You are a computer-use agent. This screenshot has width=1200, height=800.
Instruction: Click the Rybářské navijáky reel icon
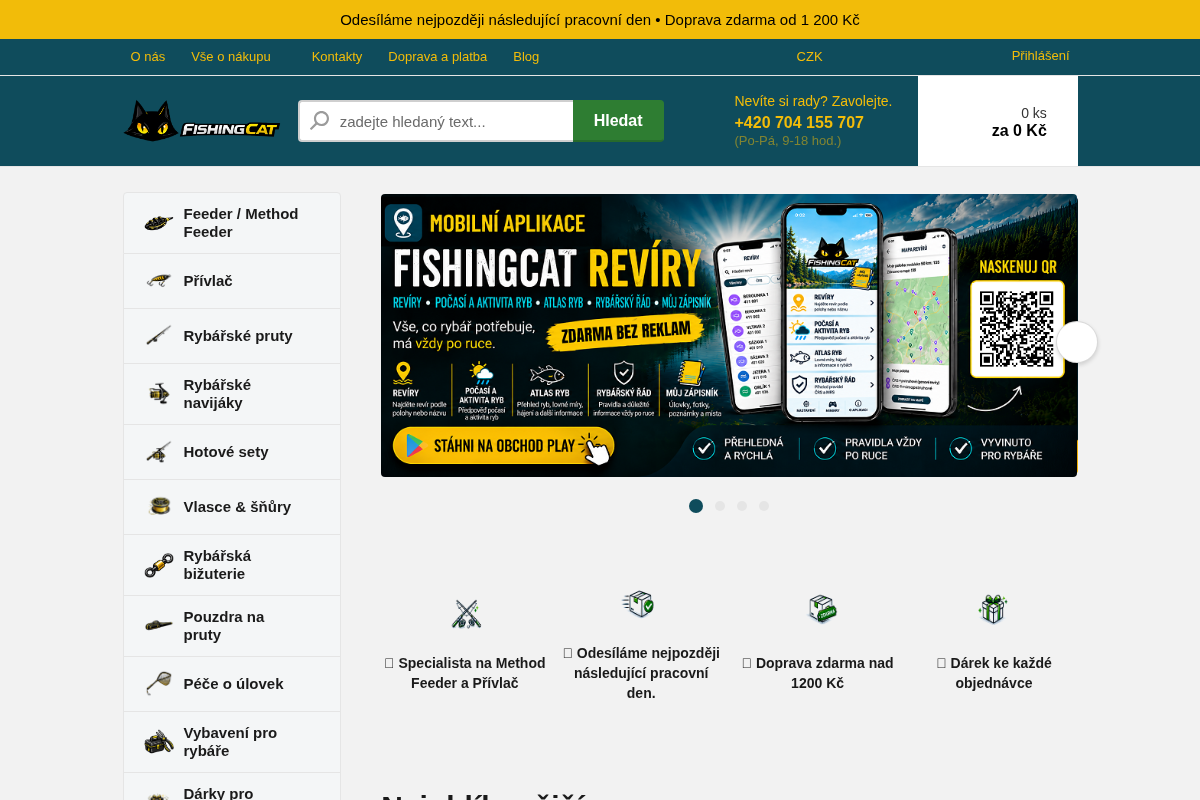pyautogui.click(x=158, y=394)
